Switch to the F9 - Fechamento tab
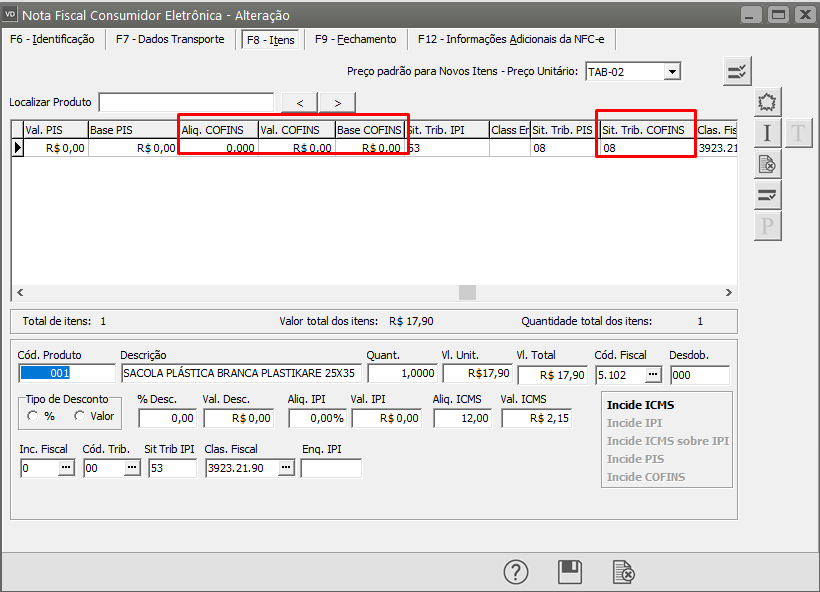The width and height of the screenshot is (820, 592). point(355,39)
